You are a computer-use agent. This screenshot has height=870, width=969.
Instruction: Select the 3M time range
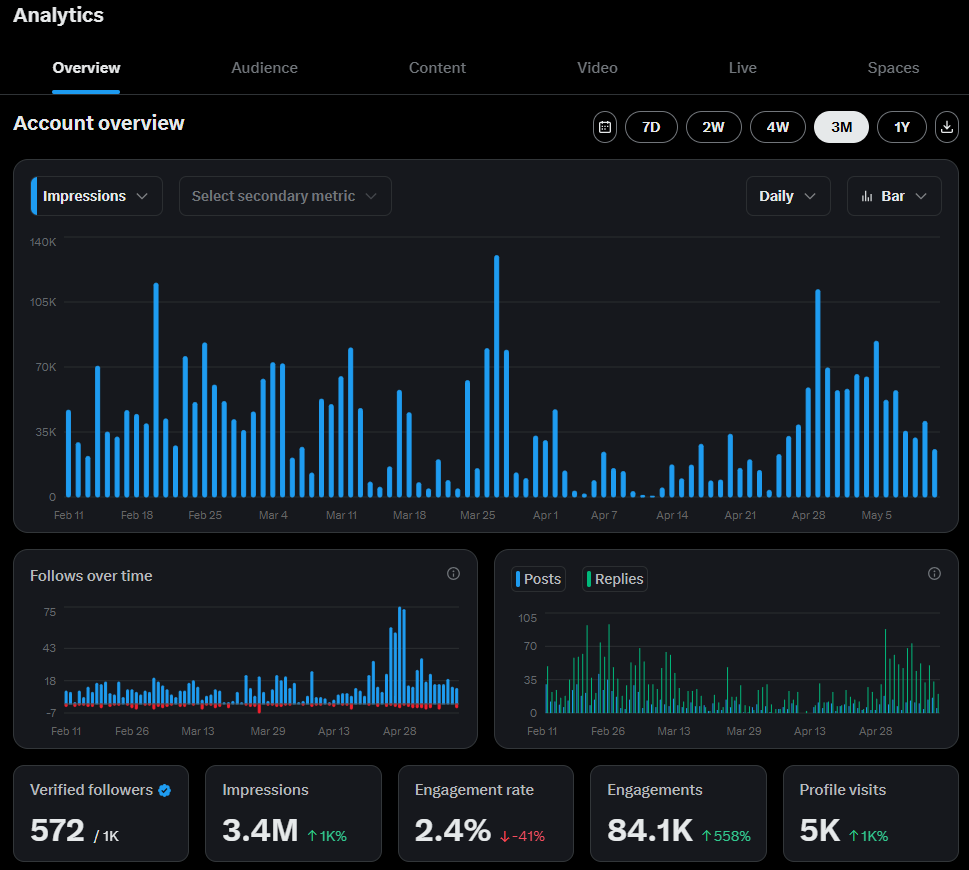click(x=841, y=127)
